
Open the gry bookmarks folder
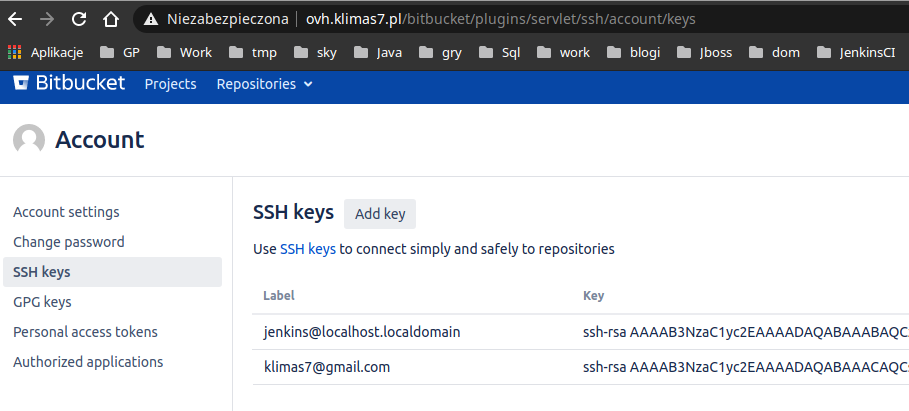tap(441, 53)
